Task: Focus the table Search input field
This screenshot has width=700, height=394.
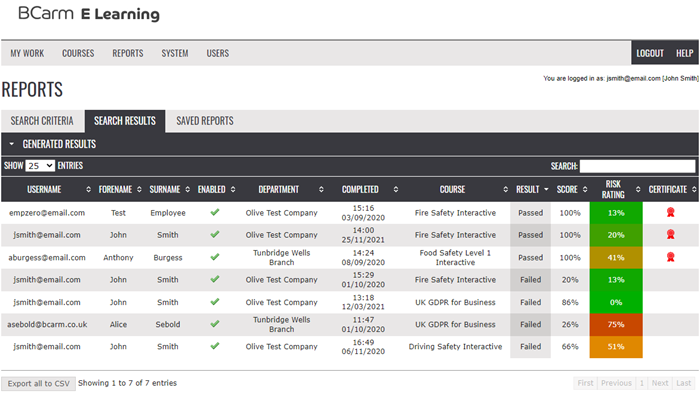Action: click(638, 166)
